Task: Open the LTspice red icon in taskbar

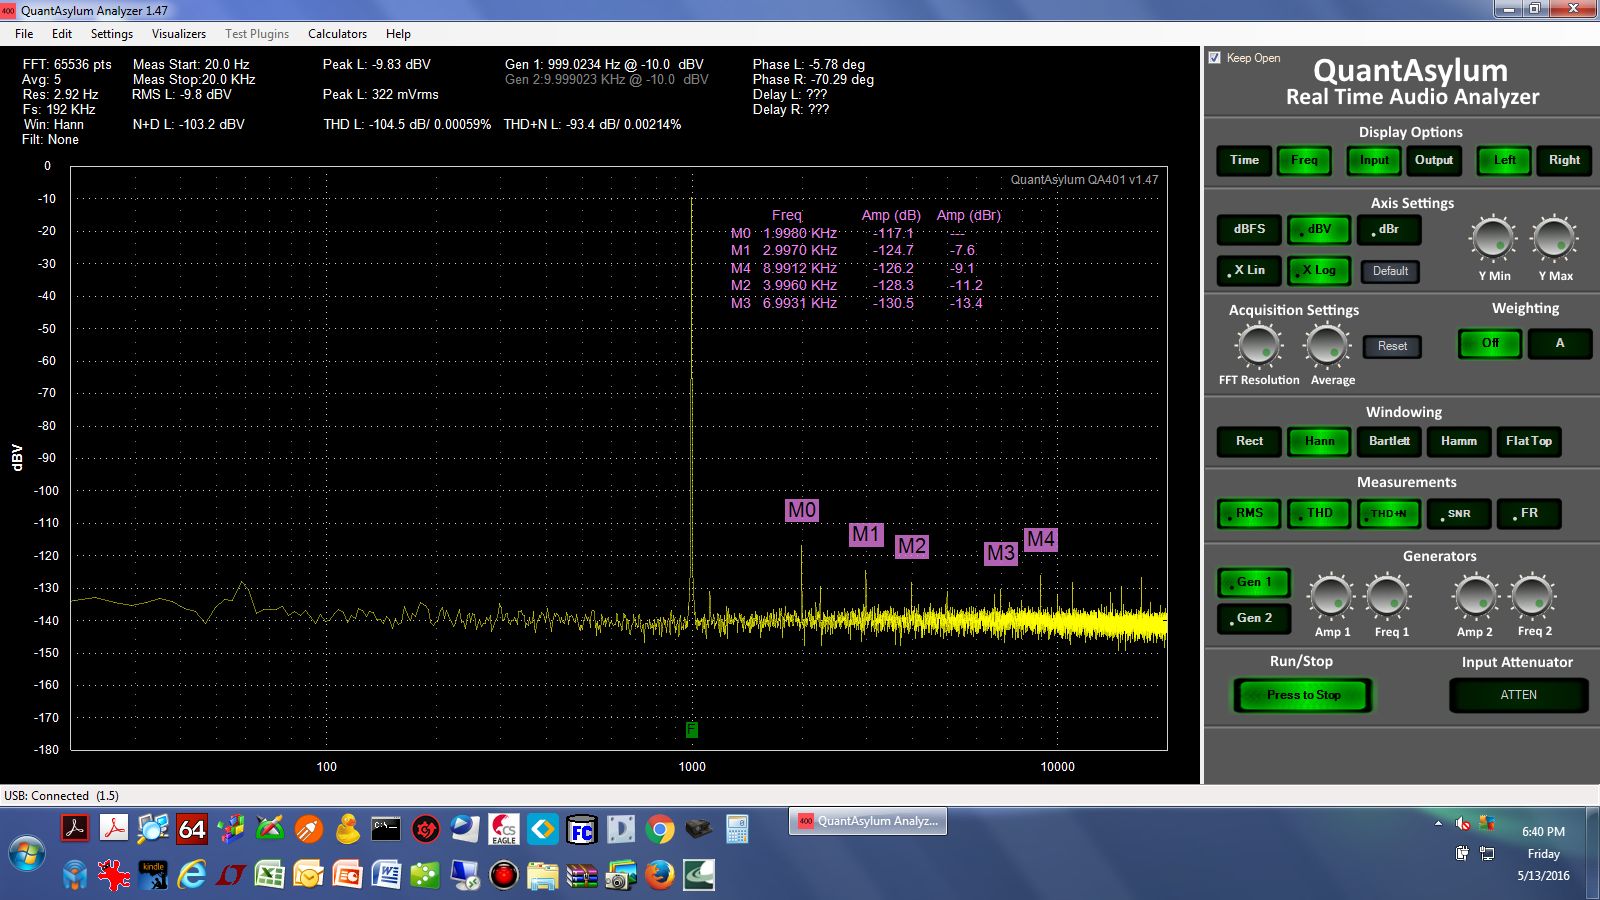Action: [x=231, y=876]
